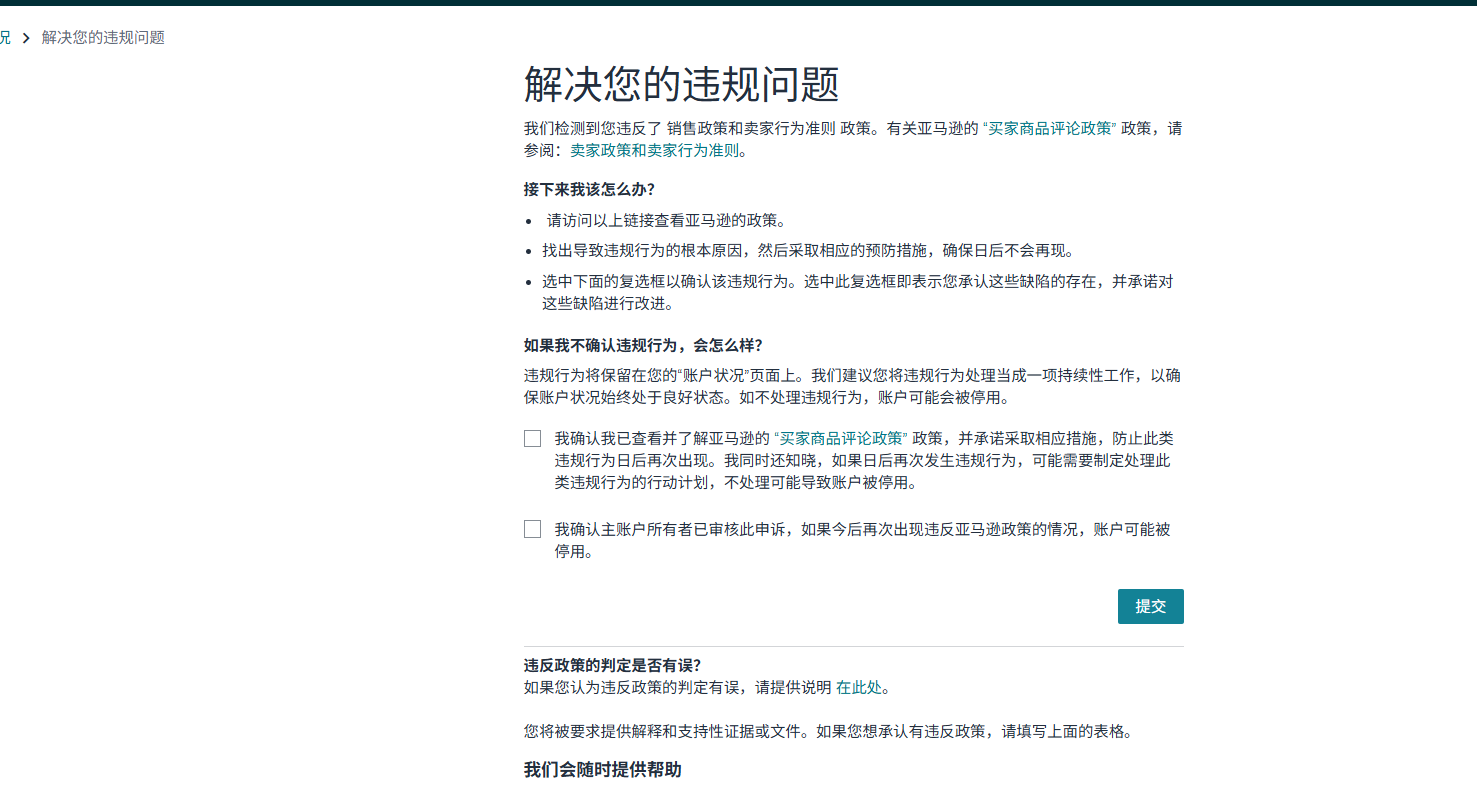Tick the checkbox confirming 主账户所有者已审核此申诉
1477x794 pixels.
tap(532, 529)
